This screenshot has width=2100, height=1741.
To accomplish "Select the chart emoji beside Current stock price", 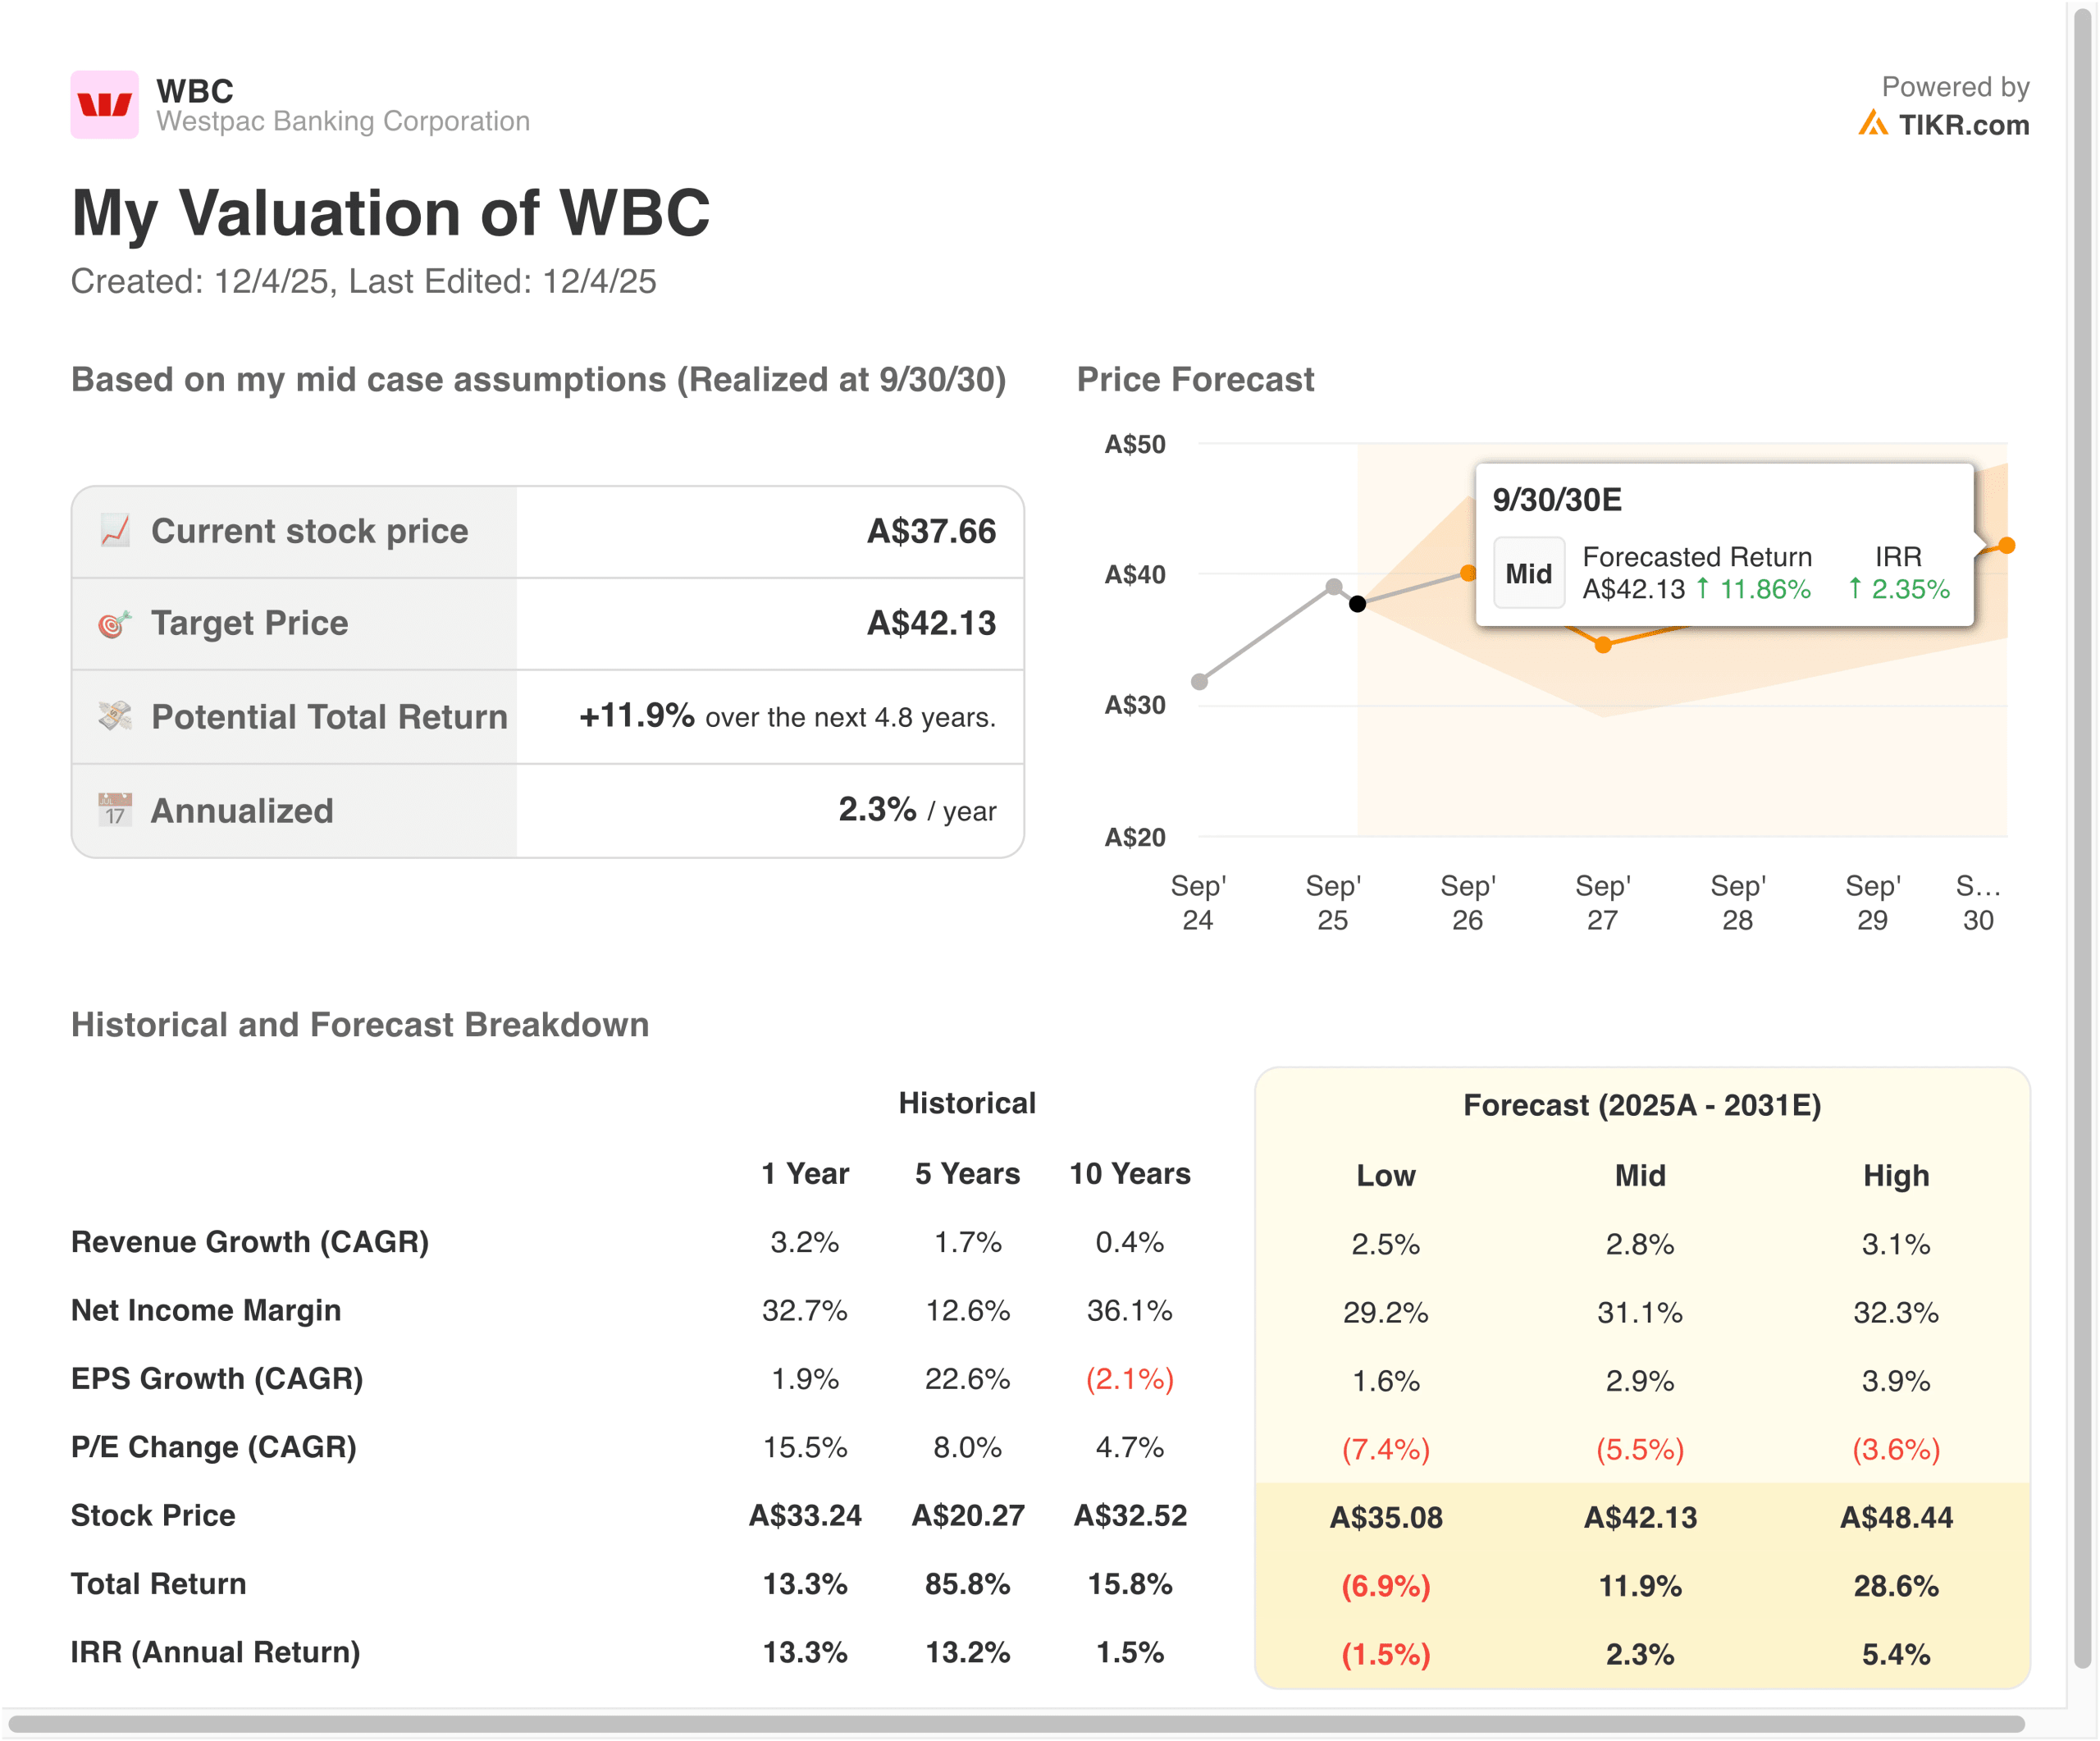I will click(114, 530).
